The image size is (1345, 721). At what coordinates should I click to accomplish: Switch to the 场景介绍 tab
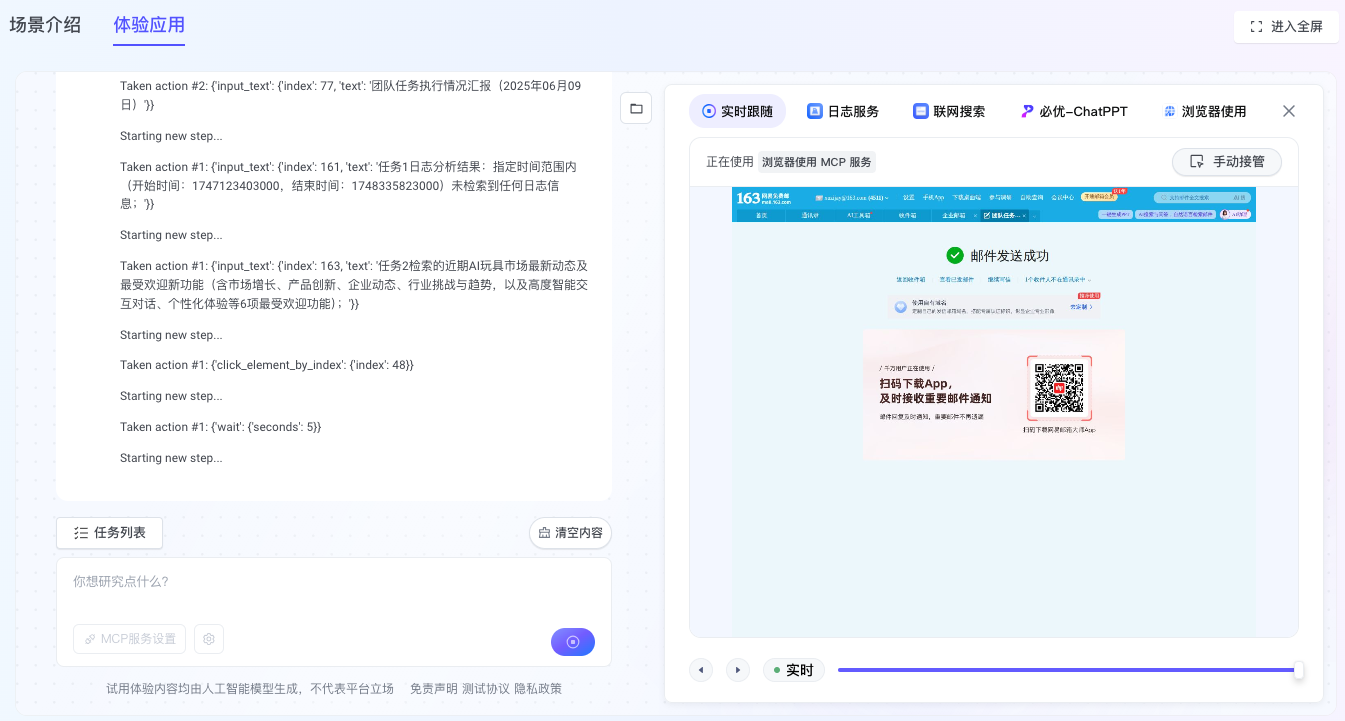click(45, 25)
